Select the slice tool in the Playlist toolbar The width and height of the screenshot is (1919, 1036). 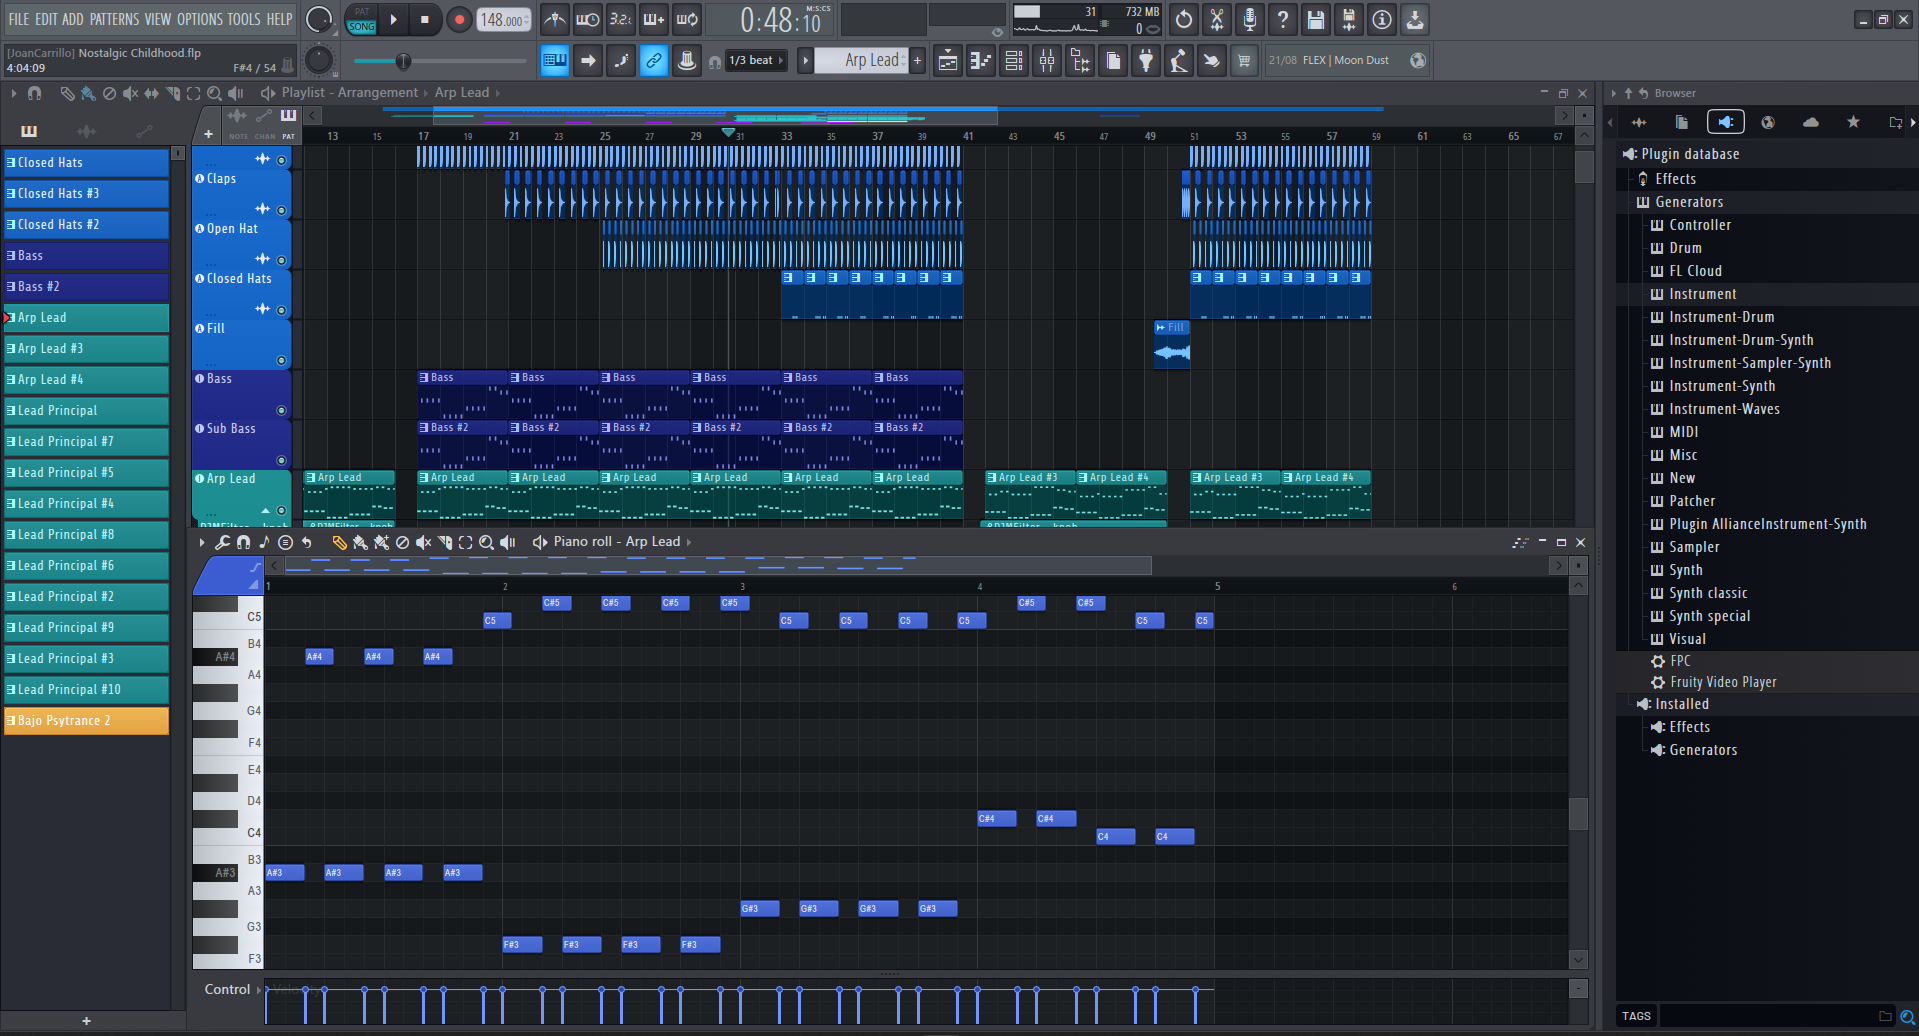pos(173,93)
